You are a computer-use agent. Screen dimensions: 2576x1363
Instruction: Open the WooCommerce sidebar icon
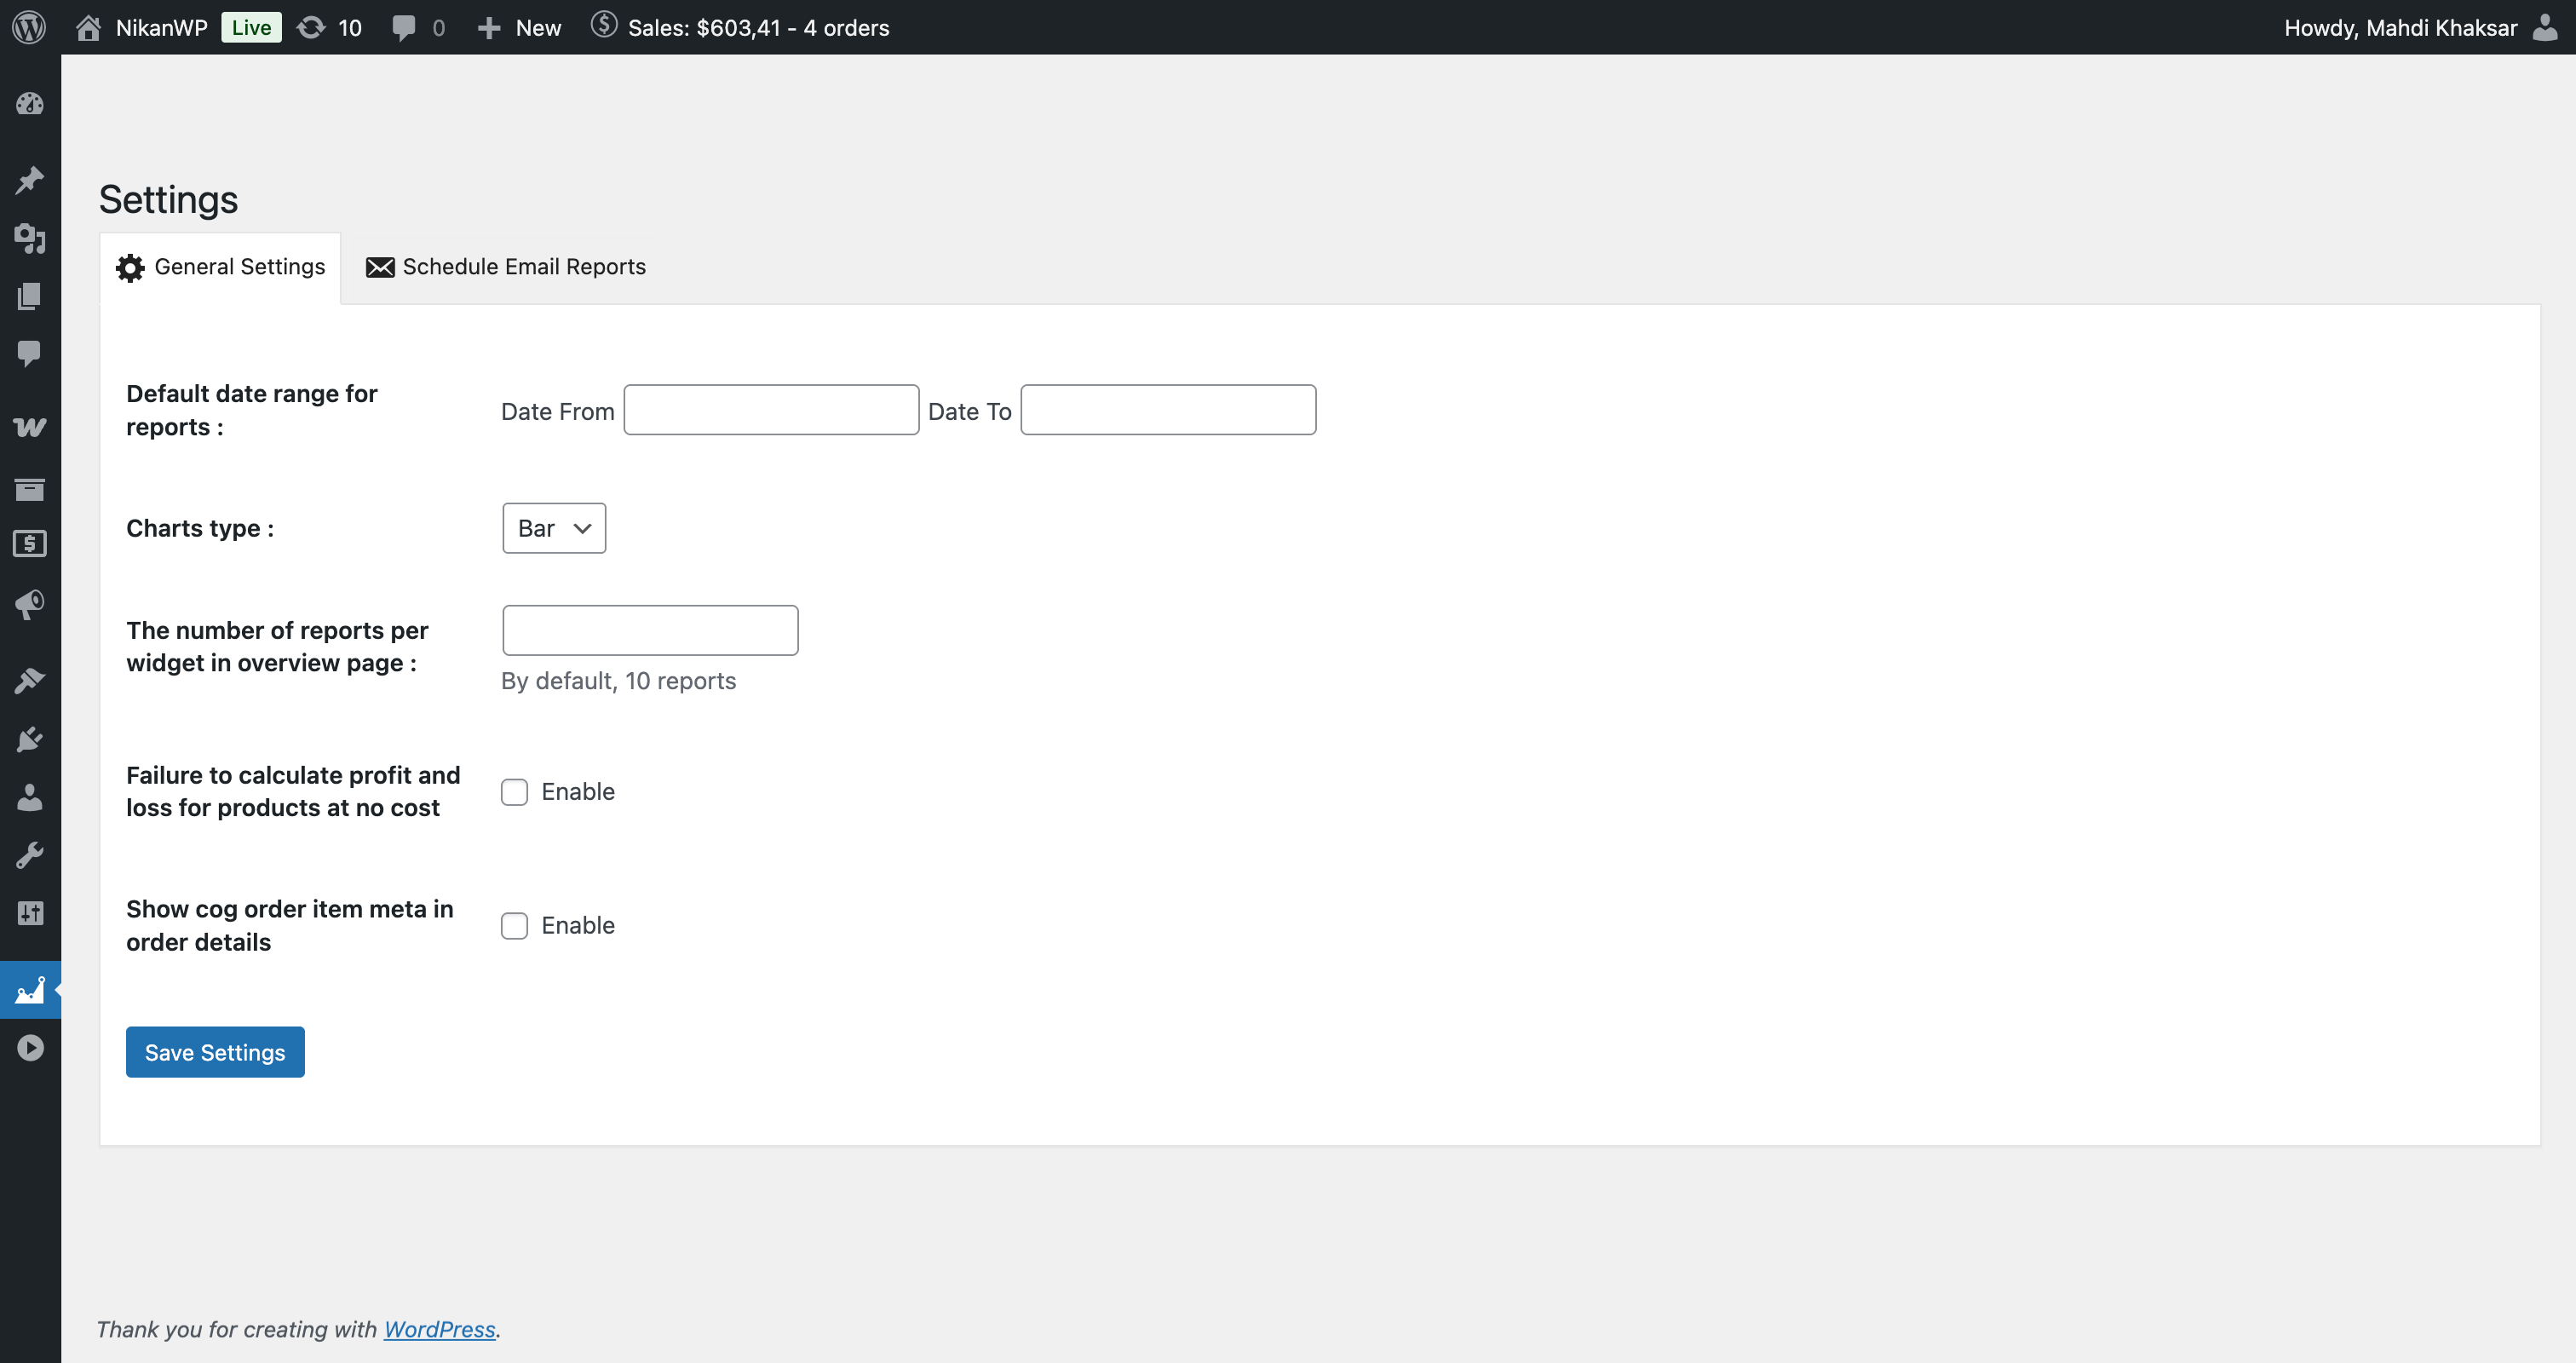[x=30, y=427]
